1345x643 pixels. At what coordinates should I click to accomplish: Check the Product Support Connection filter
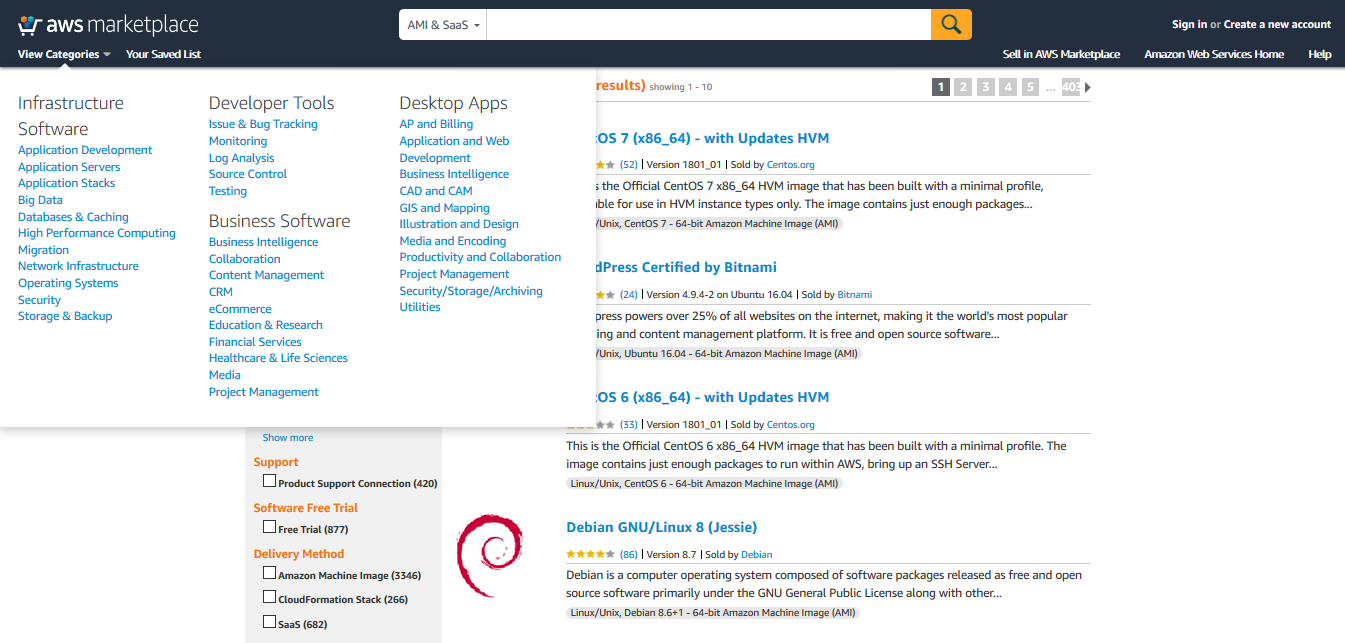(x=269, y=482)
